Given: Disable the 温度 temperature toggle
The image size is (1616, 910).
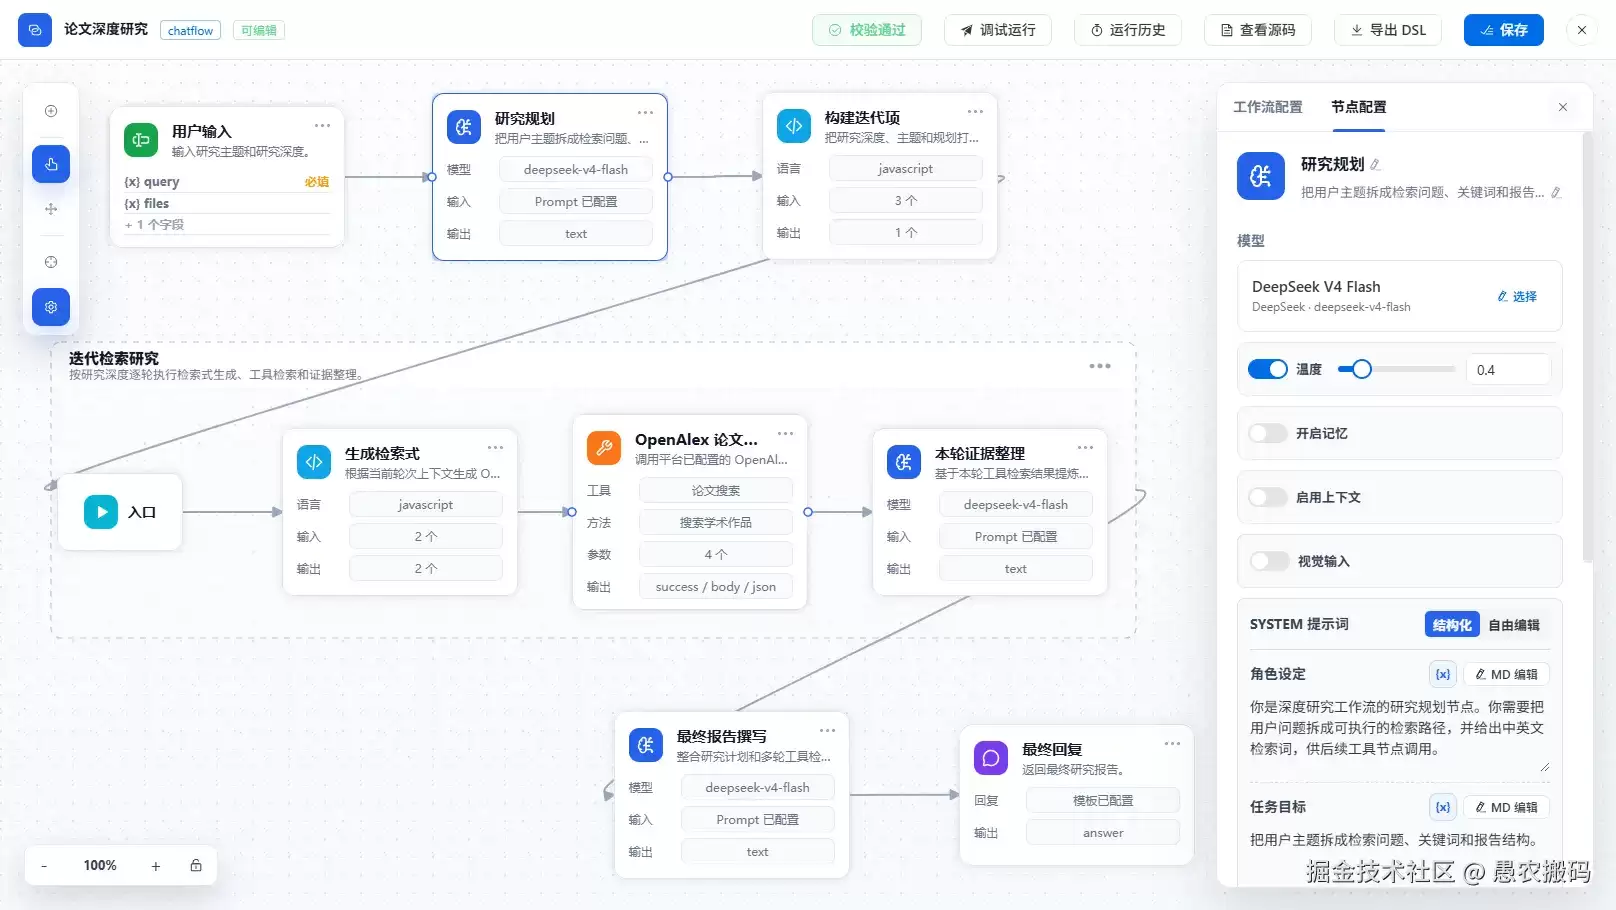Looking at the screenshot, I should coord(1268,369).
